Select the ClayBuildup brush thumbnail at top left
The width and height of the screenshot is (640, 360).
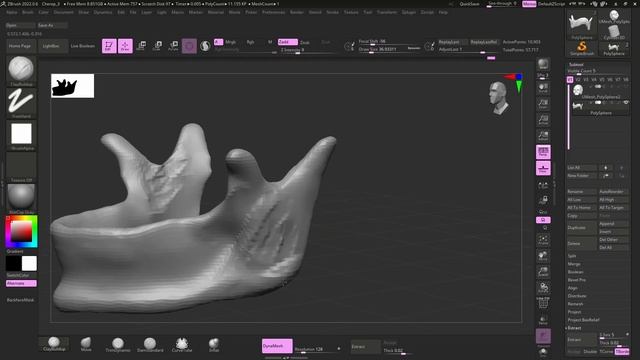pos(21,70)
